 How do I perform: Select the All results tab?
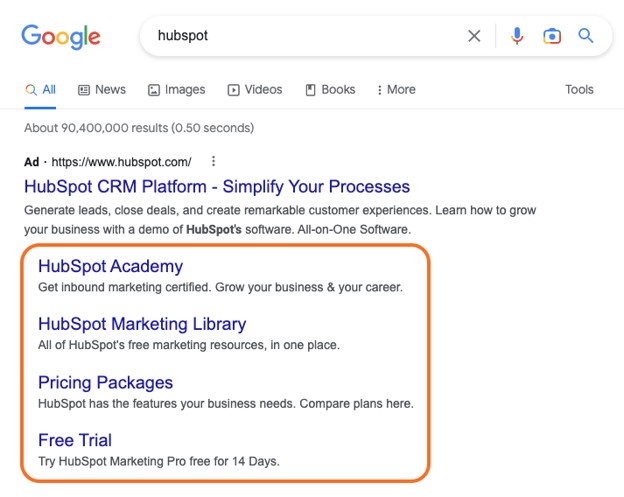[40, 90]
